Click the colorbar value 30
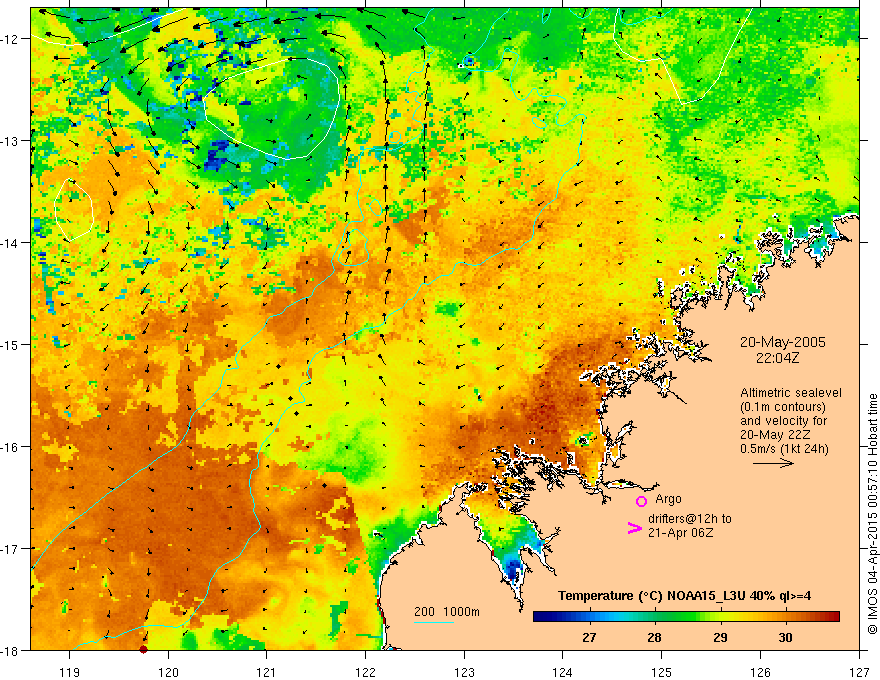The width and height of the screenshot is (880, 680). [785, 637]
